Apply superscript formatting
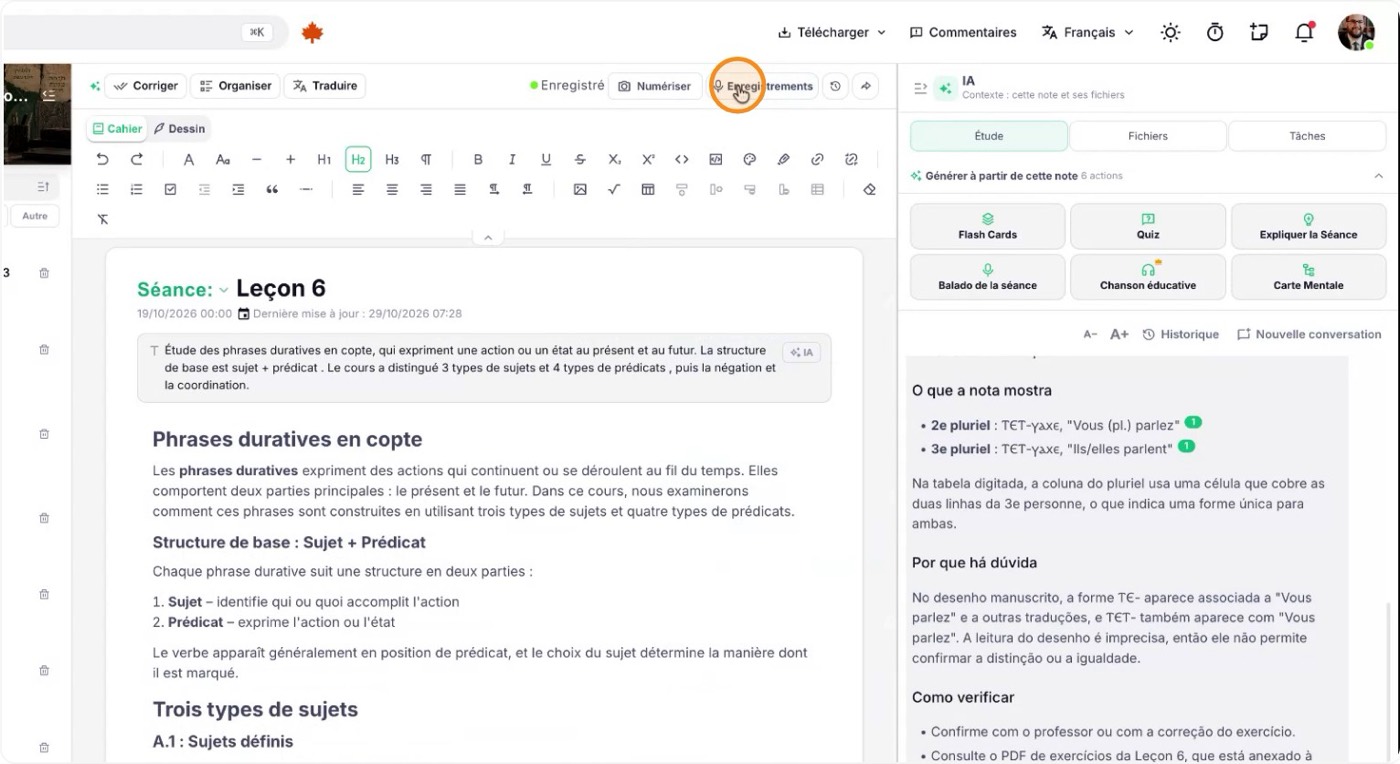1400x764 pixels. pos(648,159)
